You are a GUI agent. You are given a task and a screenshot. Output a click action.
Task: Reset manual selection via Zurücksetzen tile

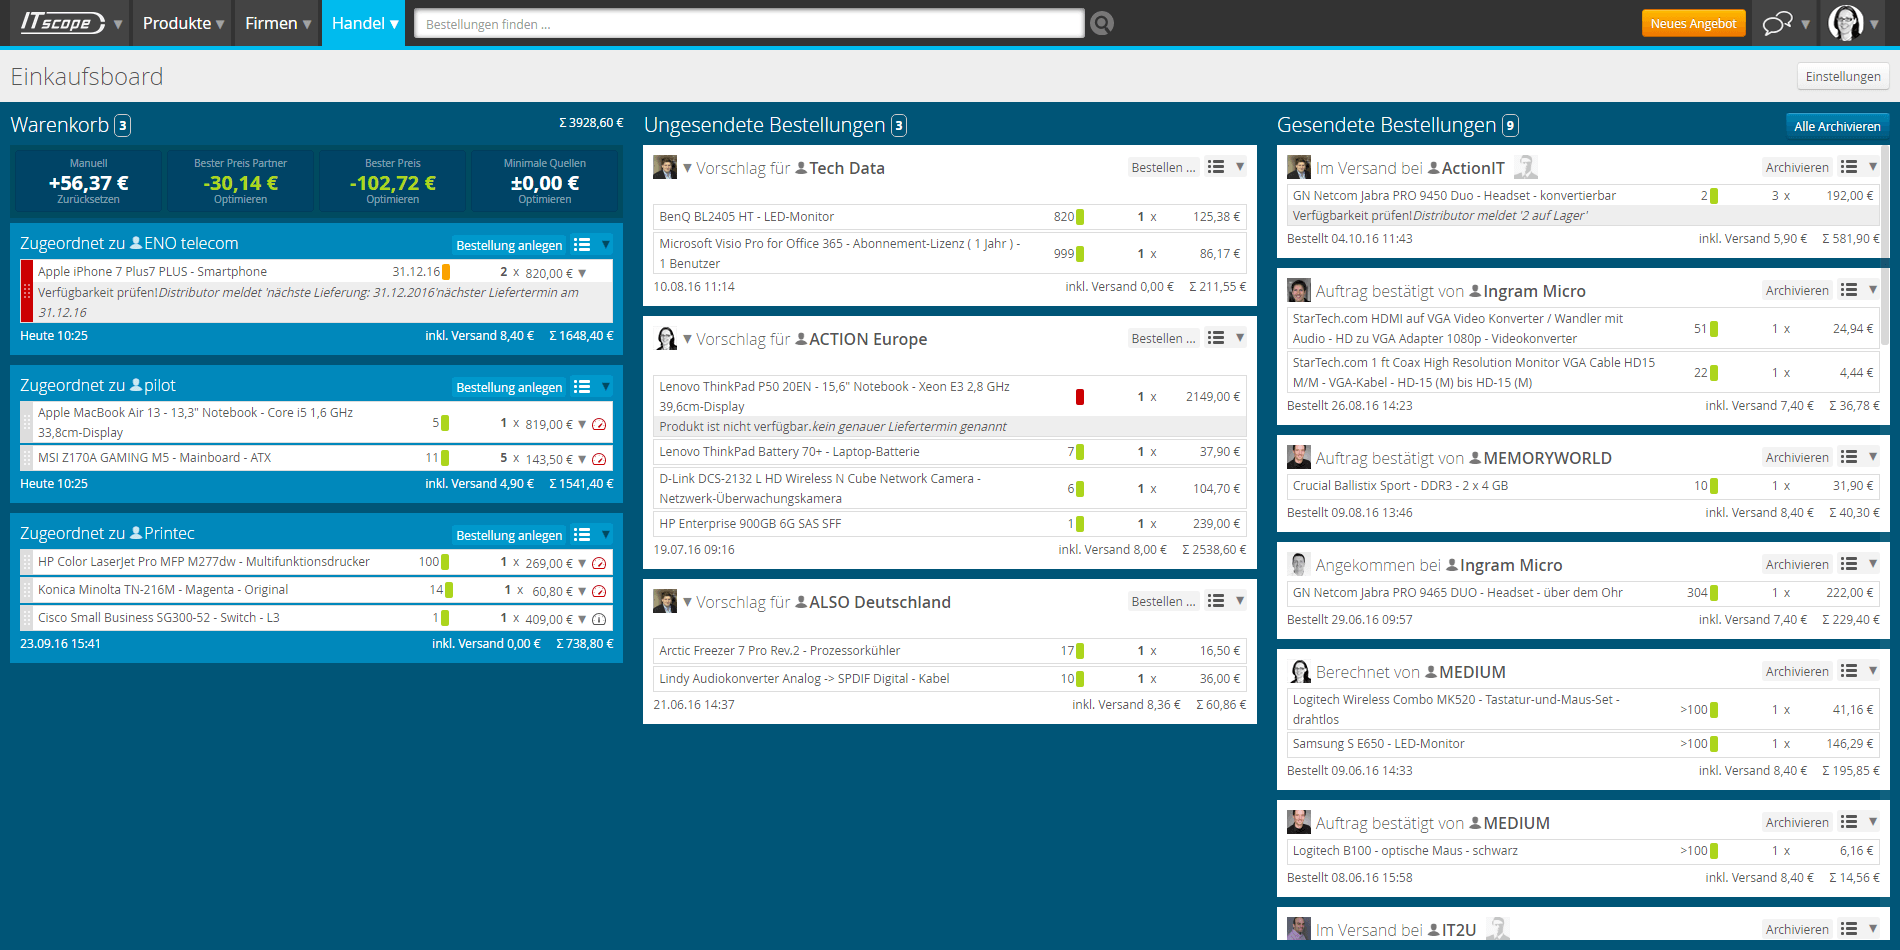[88, 181]
